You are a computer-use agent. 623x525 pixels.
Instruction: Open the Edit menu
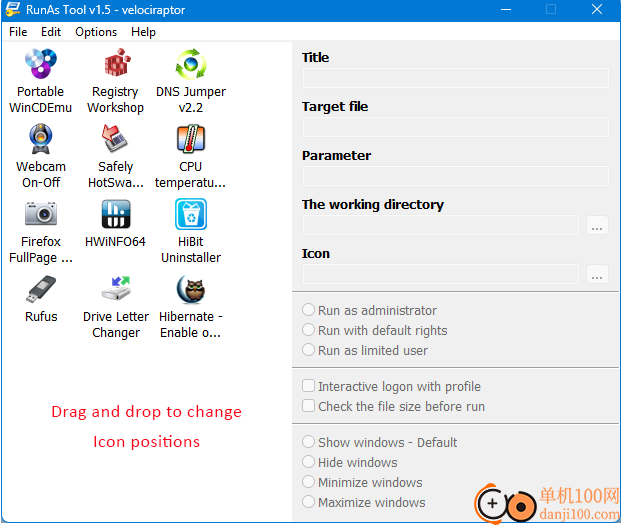51,32
